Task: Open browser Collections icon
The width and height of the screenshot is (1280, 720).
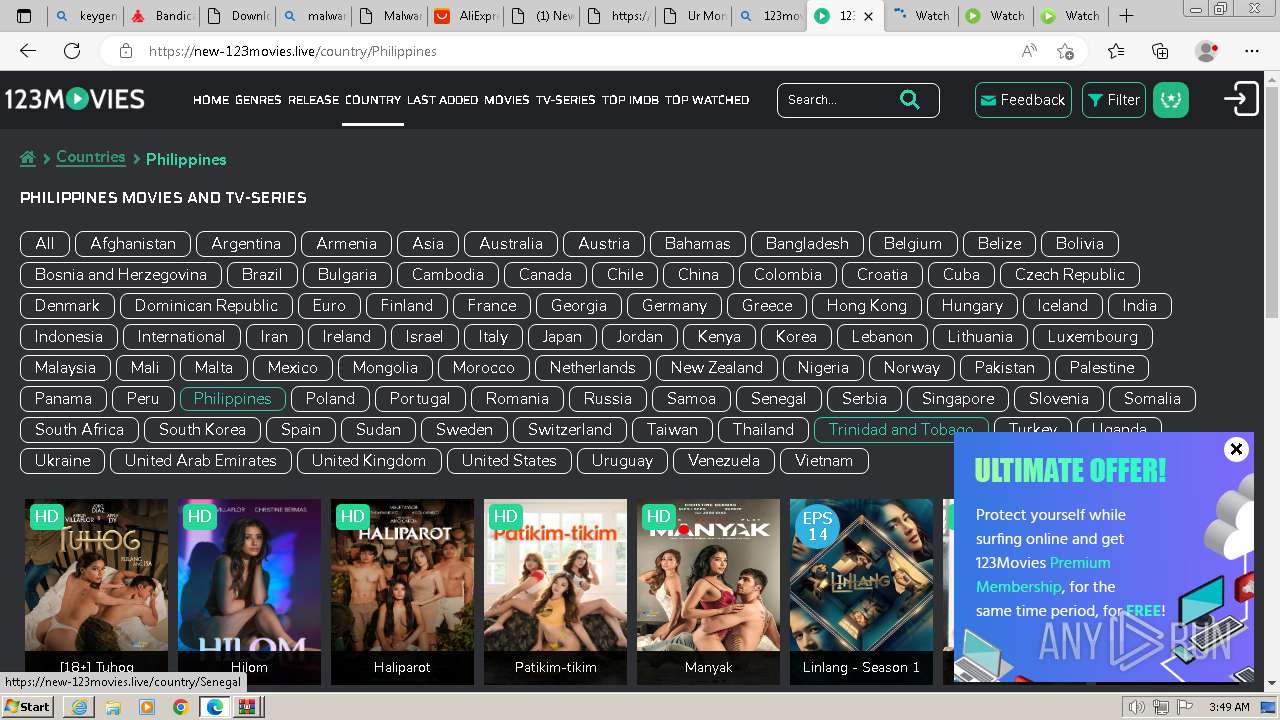Action: point(1160,51)
